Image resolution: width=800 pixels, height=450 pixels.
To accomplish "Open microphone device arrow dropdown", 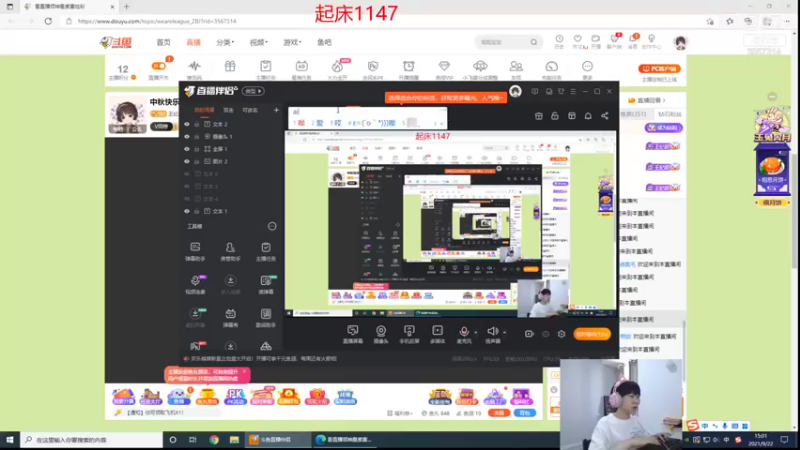I will coord(476,333).
